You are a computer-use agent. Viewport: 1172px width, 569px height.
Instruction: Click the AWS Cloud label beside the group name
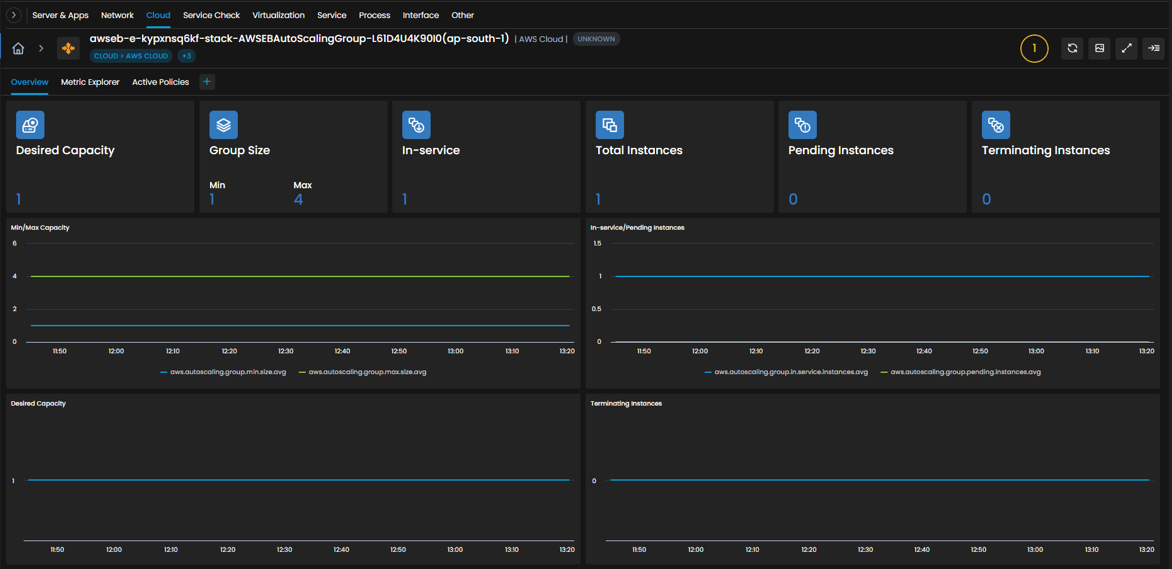tap(542, 39)
